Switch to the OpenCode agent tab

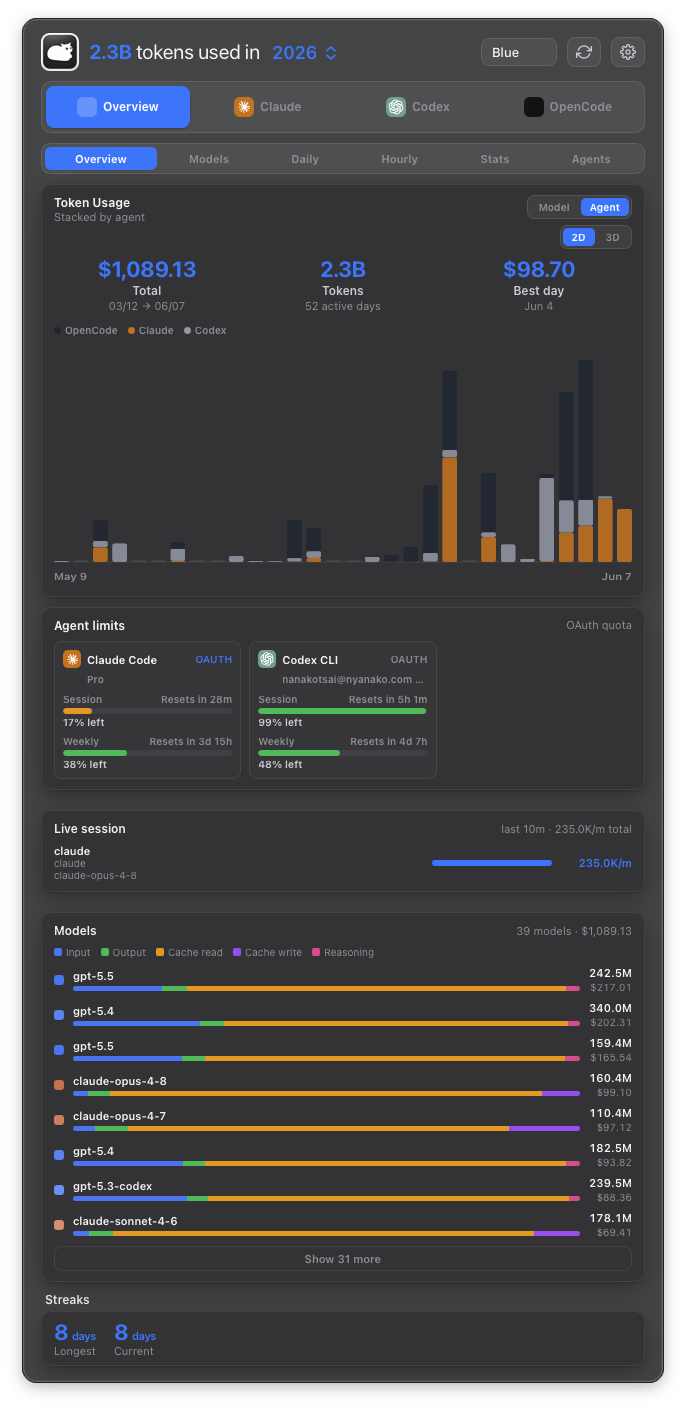[568, 107]
